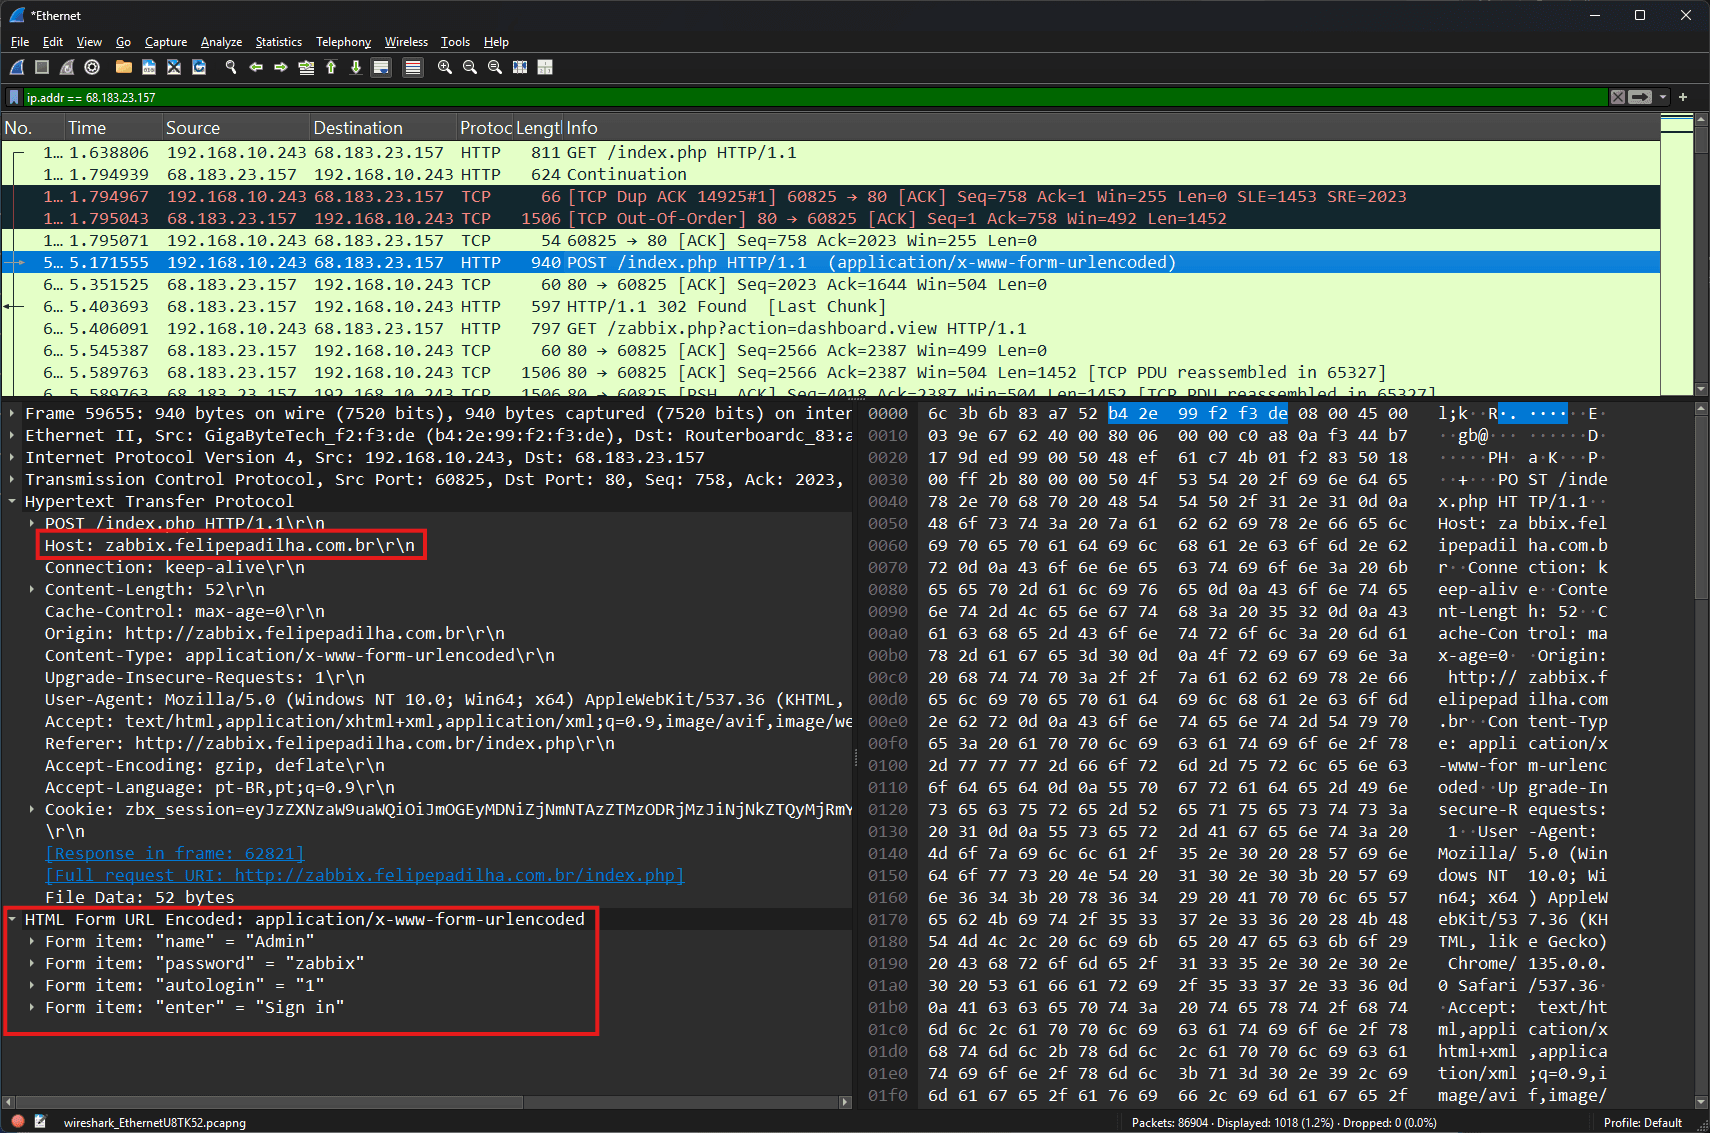The image size is (1710, 1133).
Task: Open the Analyze menu
Action: pos(221,42)
